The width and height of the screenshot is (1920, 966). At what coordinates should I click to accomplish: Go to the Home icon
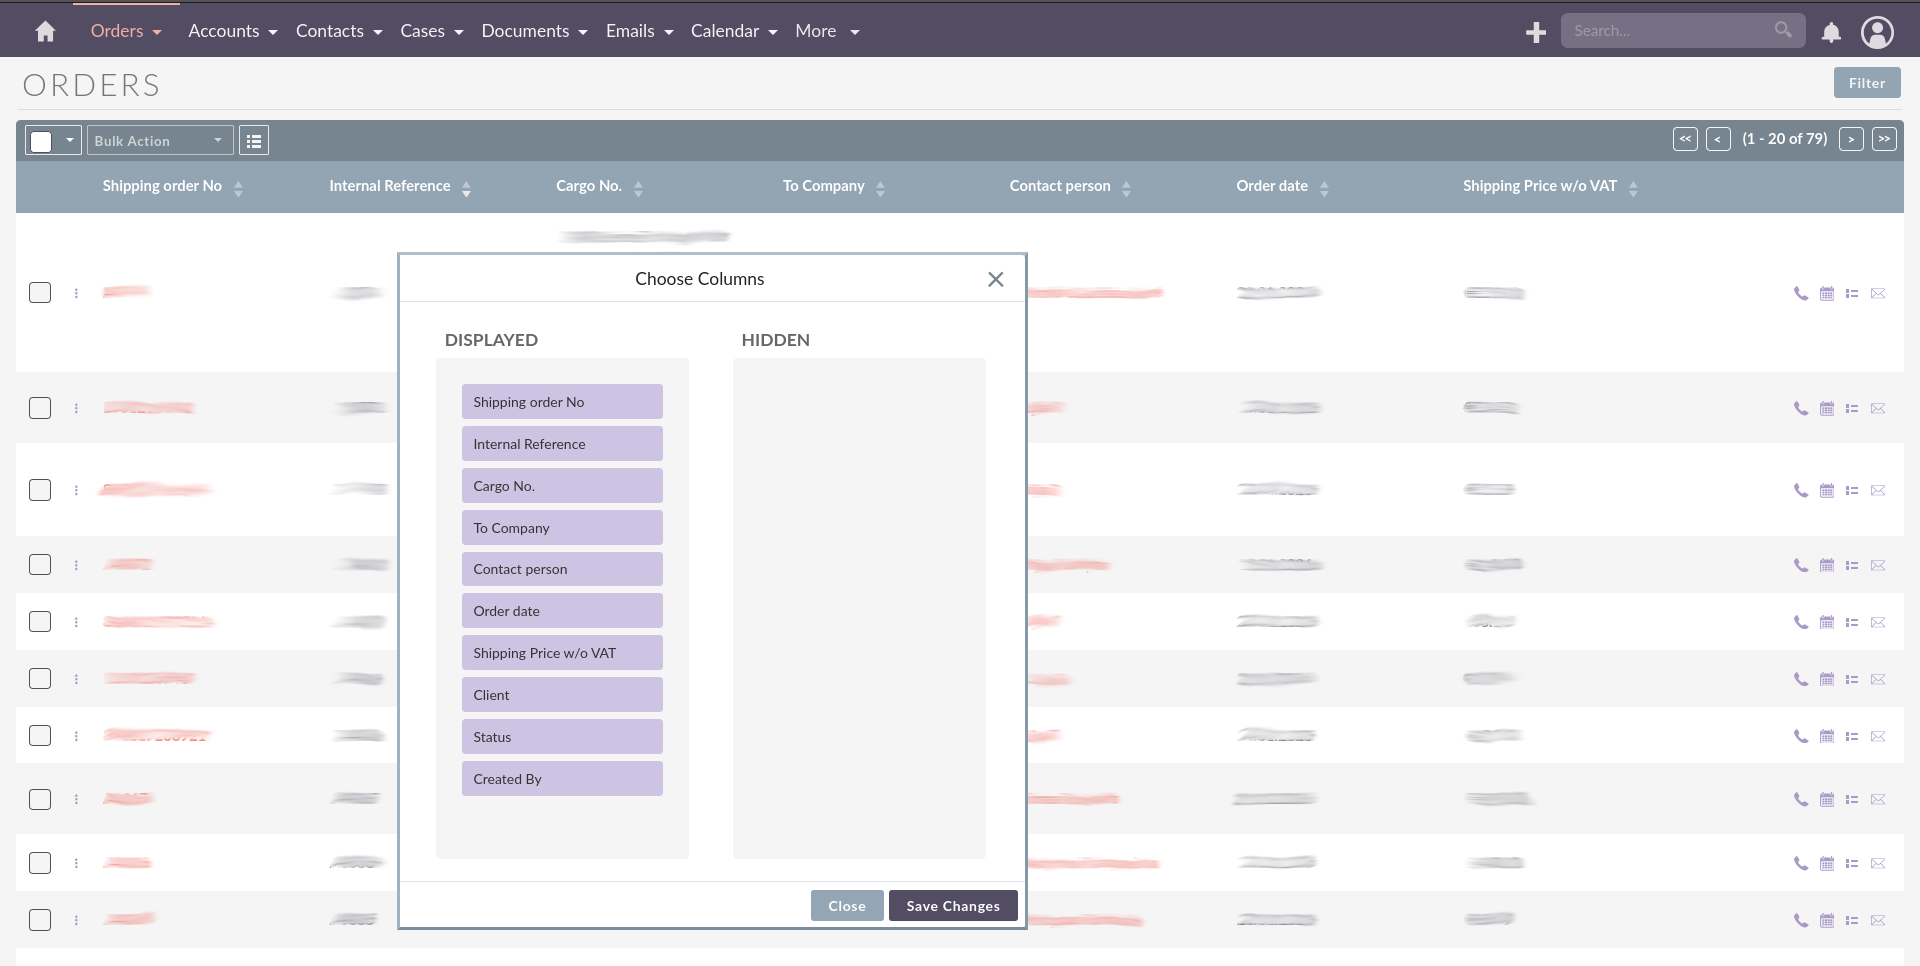tap(45, 32)
